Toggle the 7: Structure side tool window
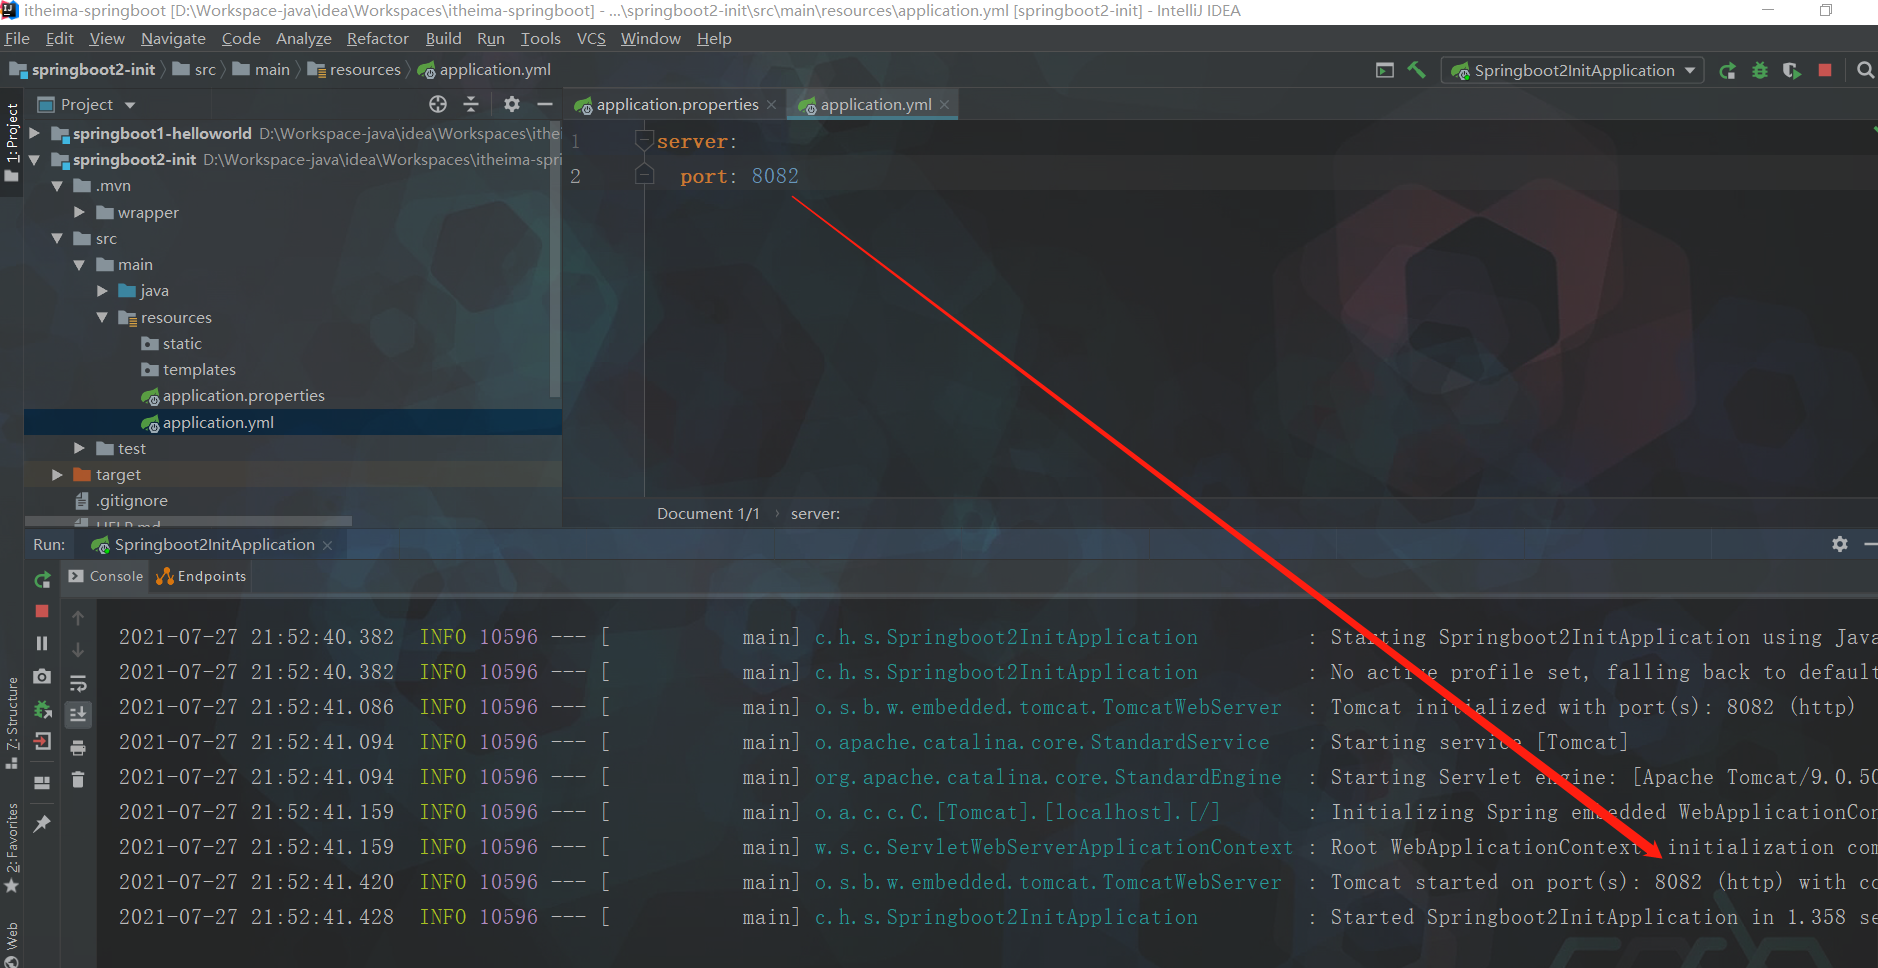The width and height of the screenshot is (1878, 968). click(12, 722)
